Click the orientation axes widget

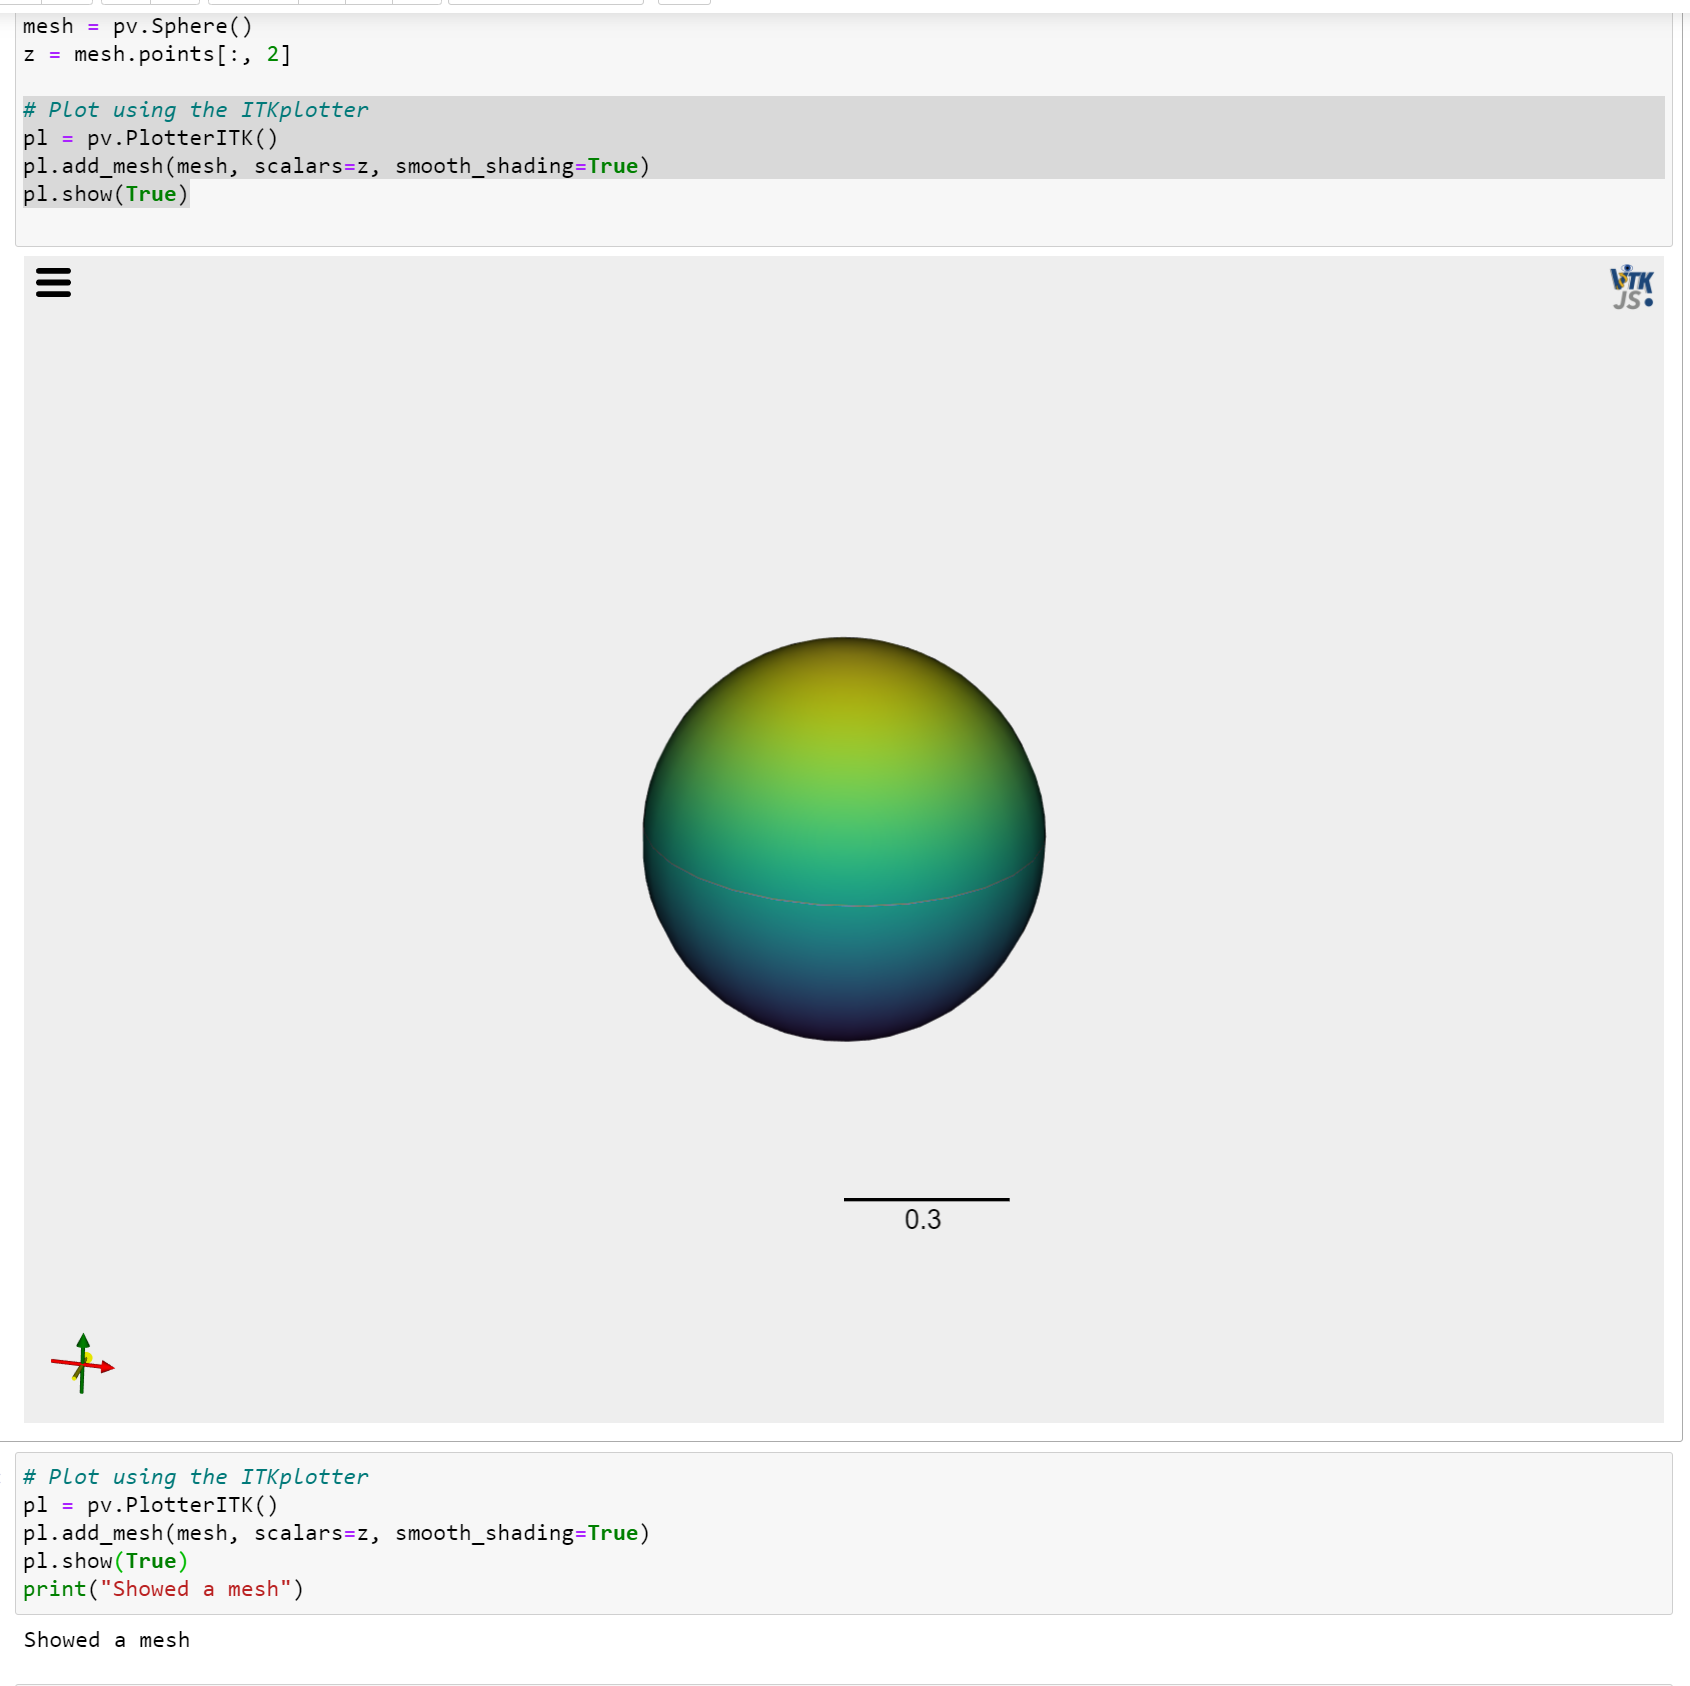click(x=83, y=1364)
